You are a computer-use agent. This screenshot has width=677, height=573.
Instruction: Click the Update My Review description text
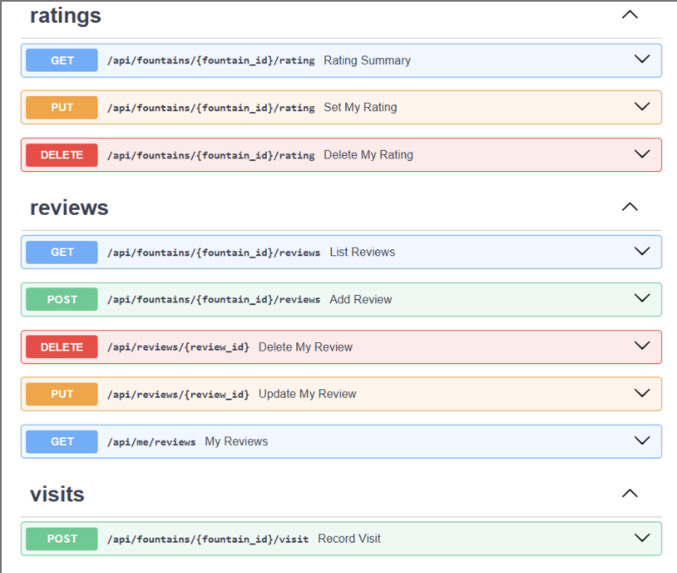[307, 394]
